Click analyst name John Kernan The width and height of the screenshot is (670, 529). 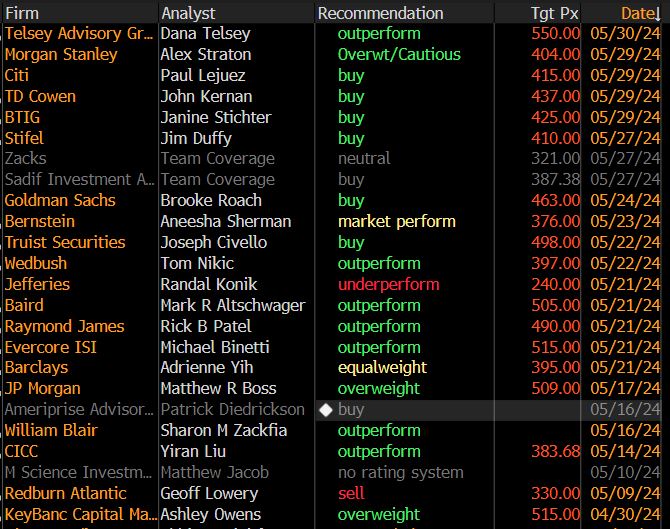point(206,96)
